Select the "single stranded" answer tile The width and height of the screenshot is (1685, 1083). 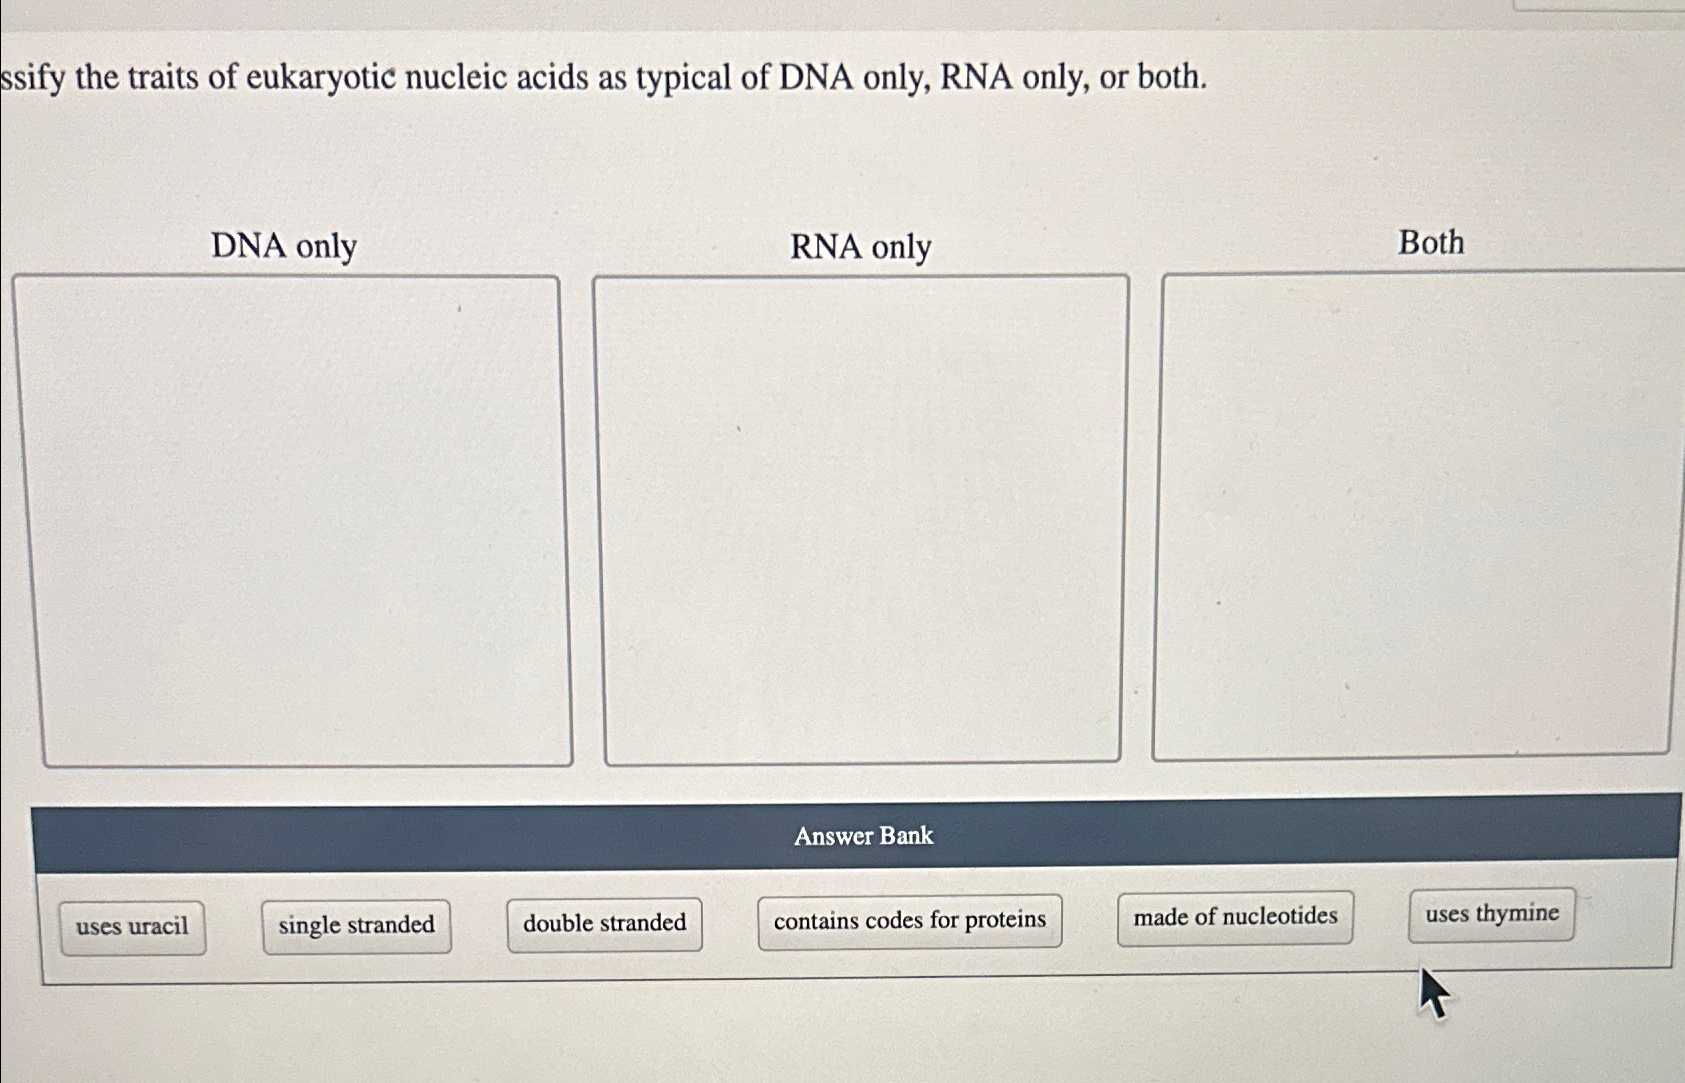(x=356, y=924)
